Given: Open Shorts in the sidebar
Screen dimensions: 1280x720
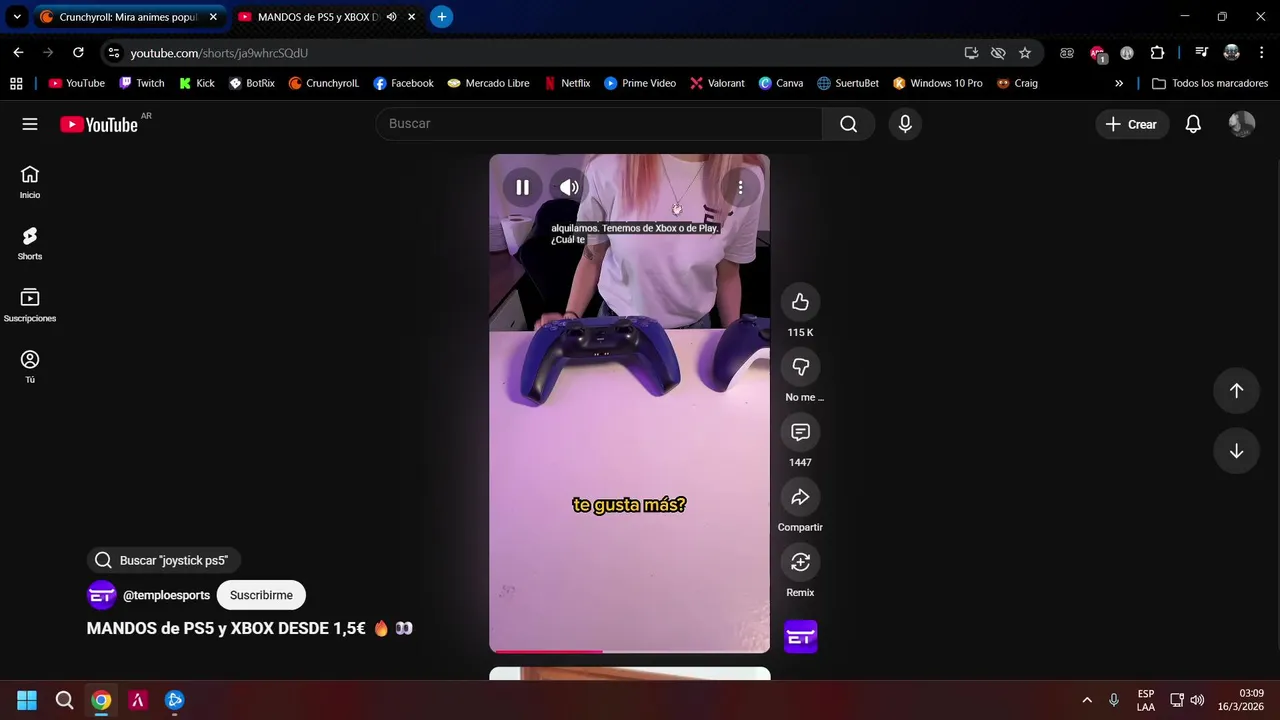Looking at the screenshot, I should pos(30,243).
